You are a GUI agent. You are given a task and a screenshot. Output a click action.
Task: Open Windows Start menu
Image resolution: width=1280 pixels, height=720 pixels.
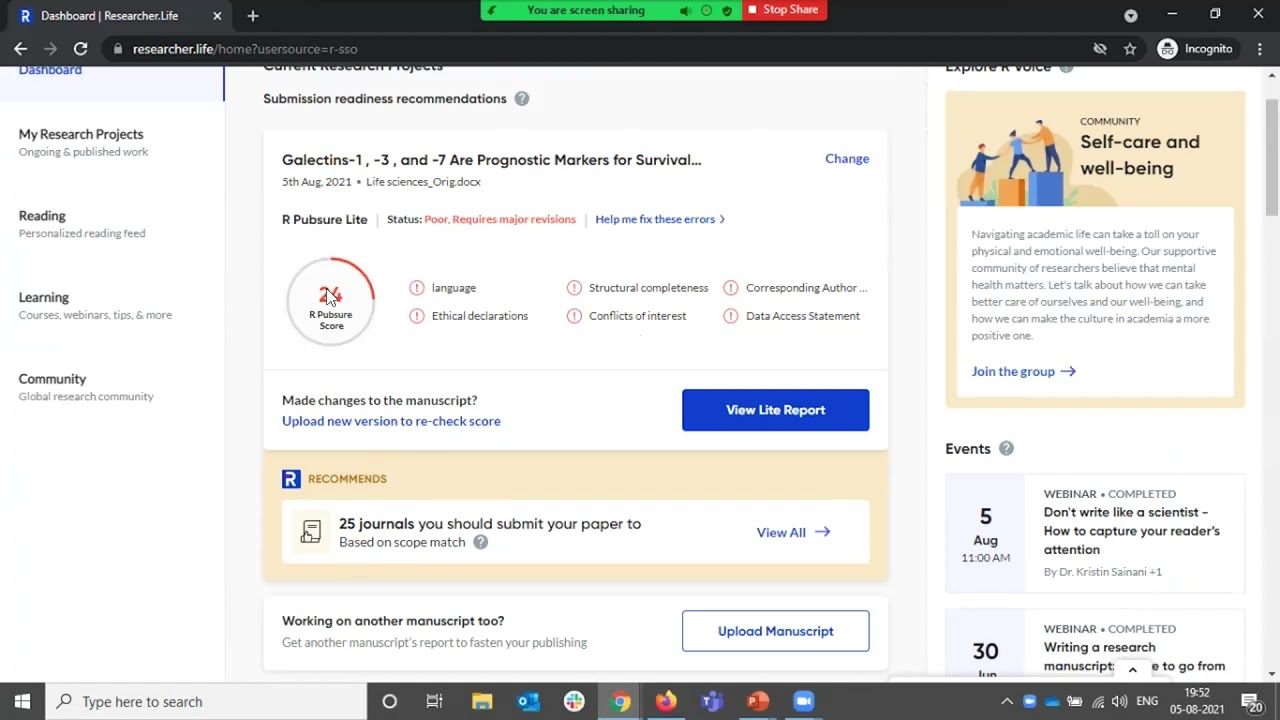22,701
